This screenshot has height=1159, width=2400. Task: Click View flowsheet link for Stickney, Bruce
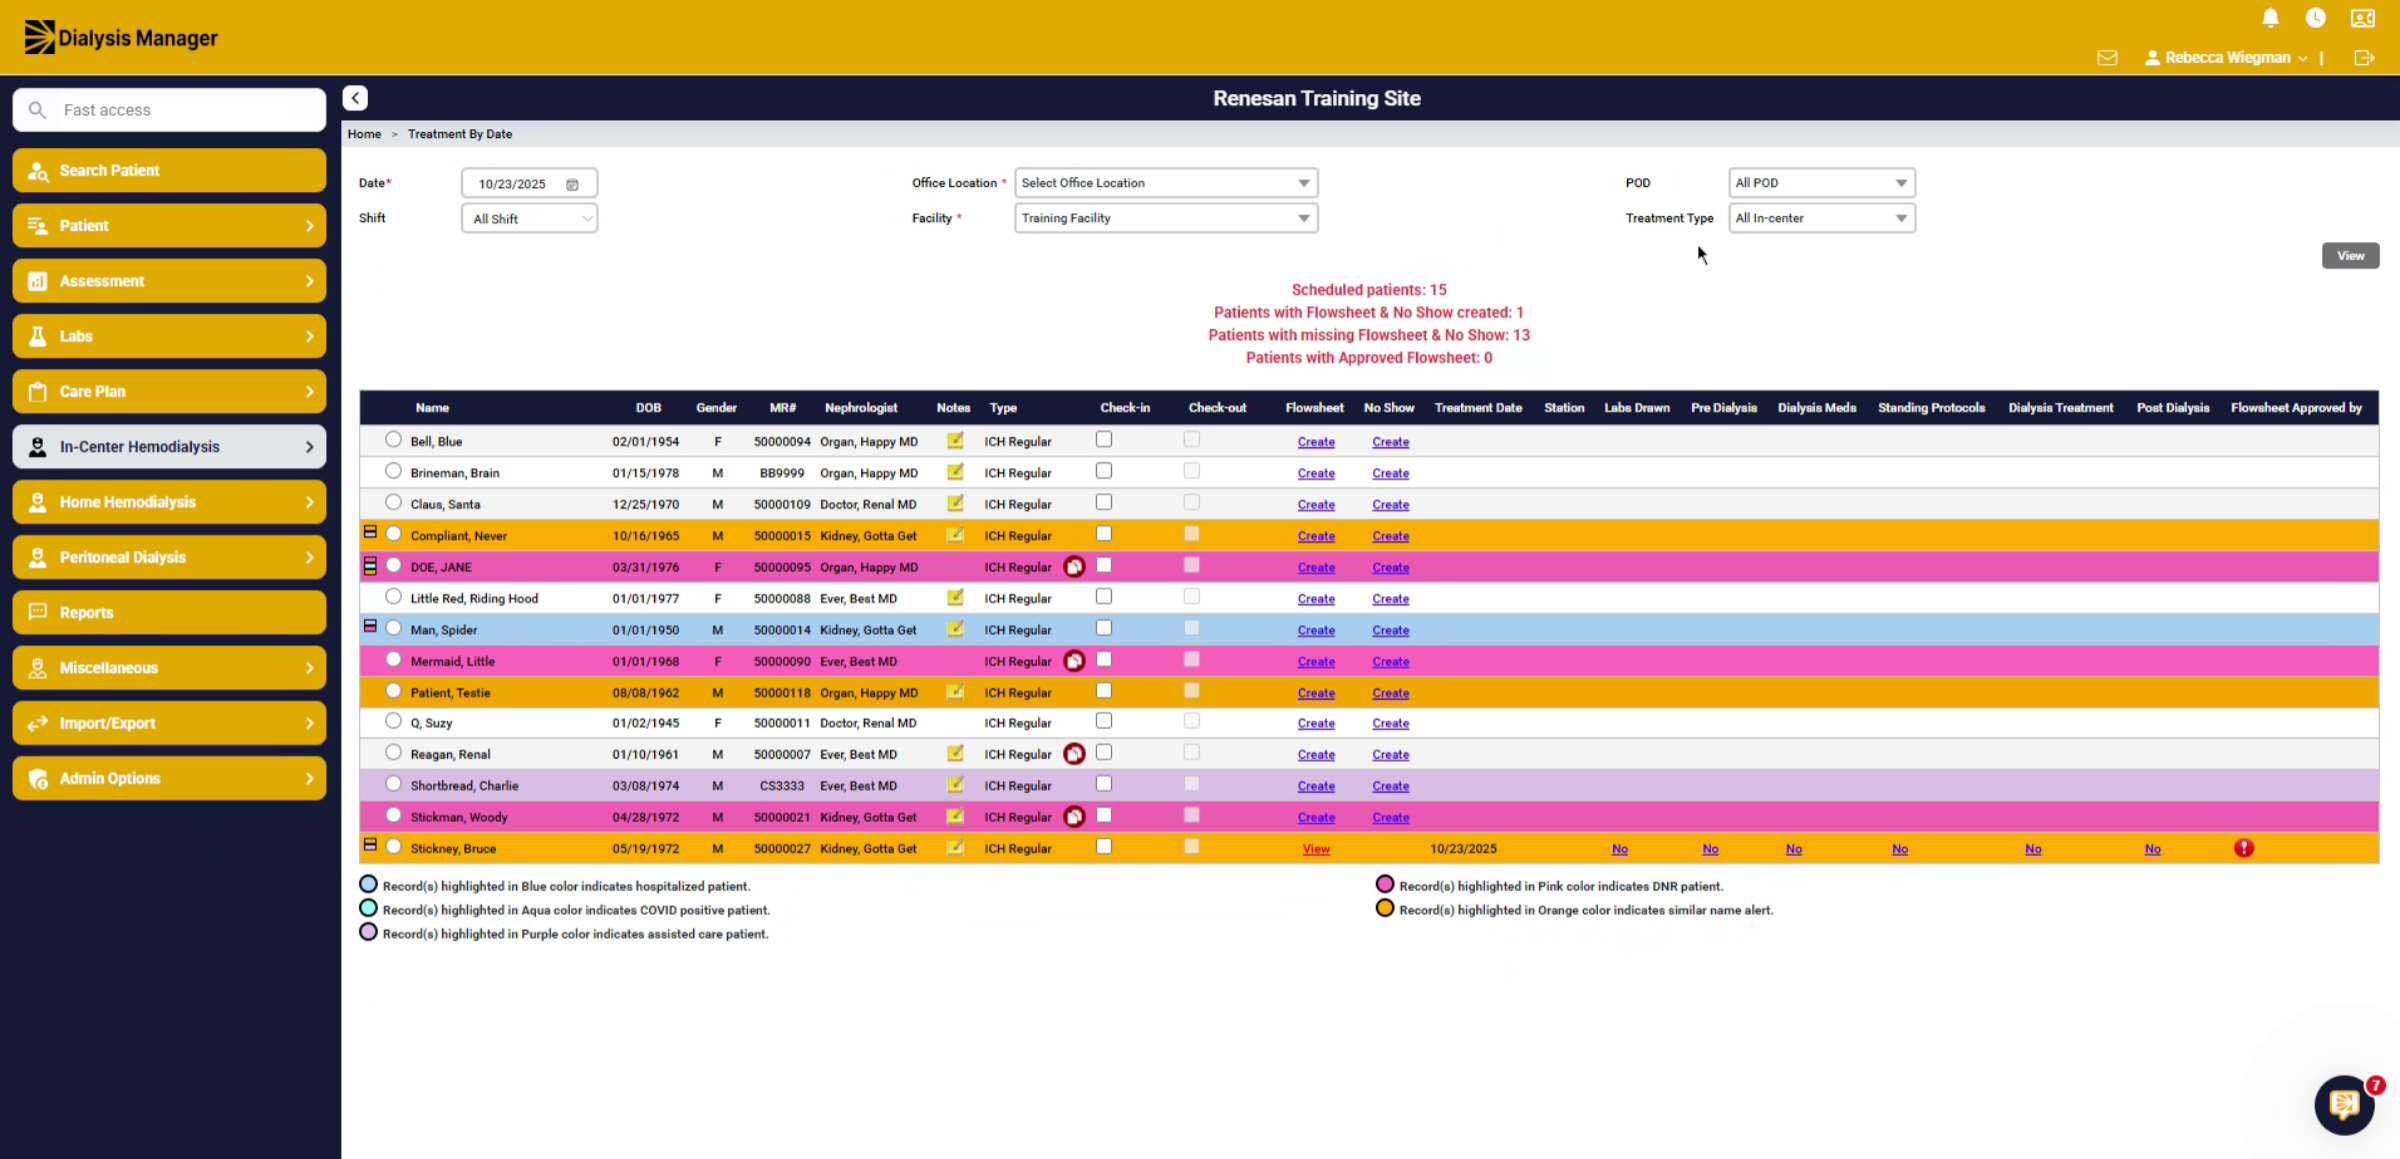pos(1316,849)
